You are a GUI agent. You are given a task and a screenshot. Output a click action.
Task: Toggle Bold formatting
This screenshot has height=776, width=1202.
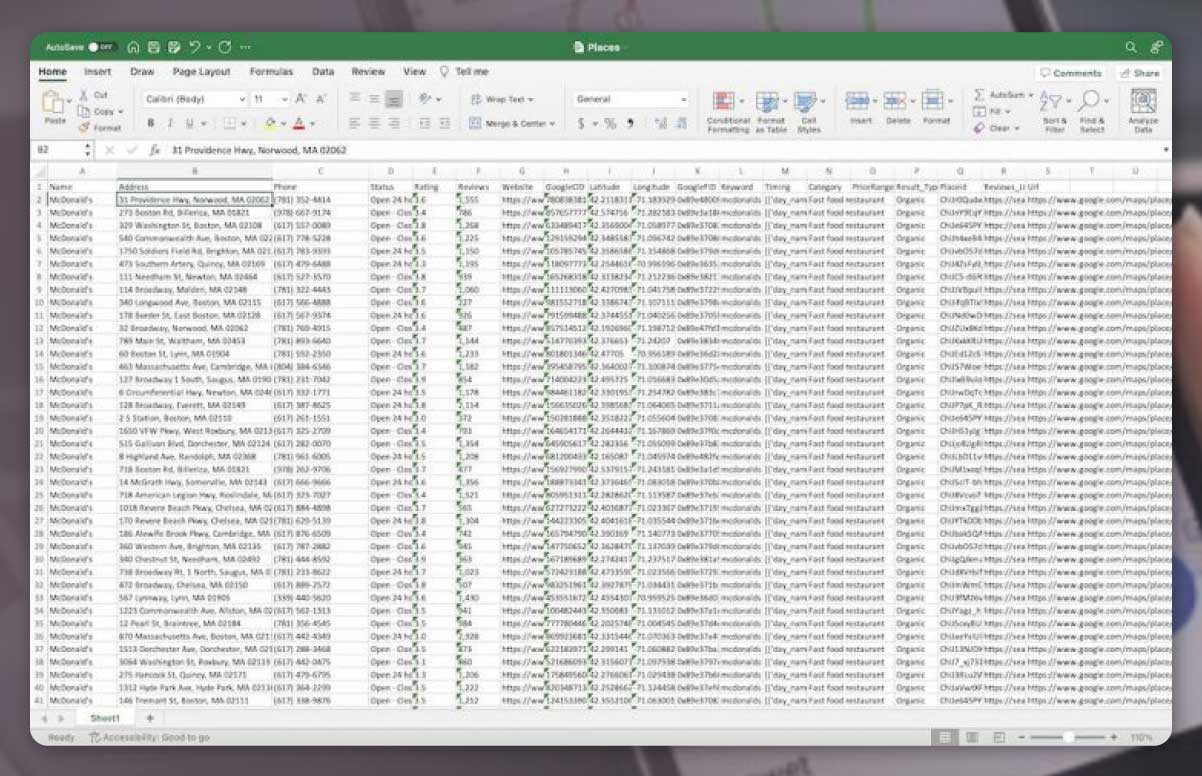151,123
